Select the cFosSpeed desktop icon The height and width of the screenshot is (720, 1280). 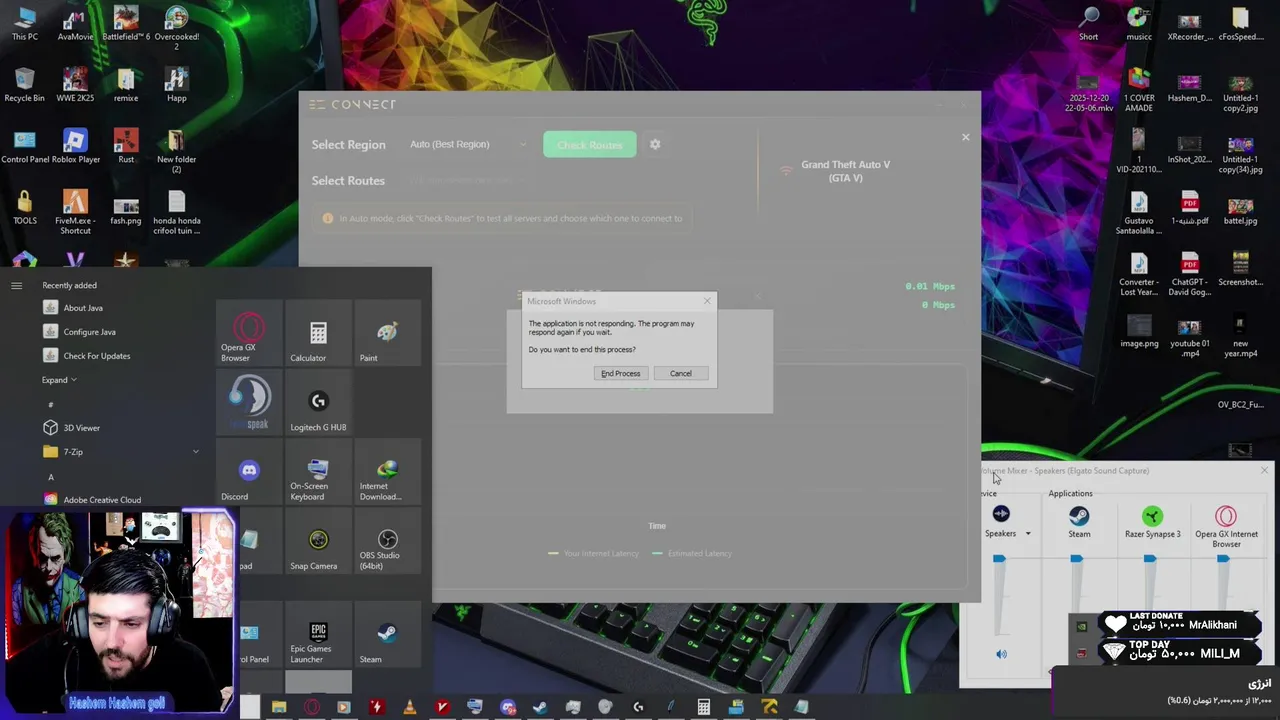tap(1240, 24)
